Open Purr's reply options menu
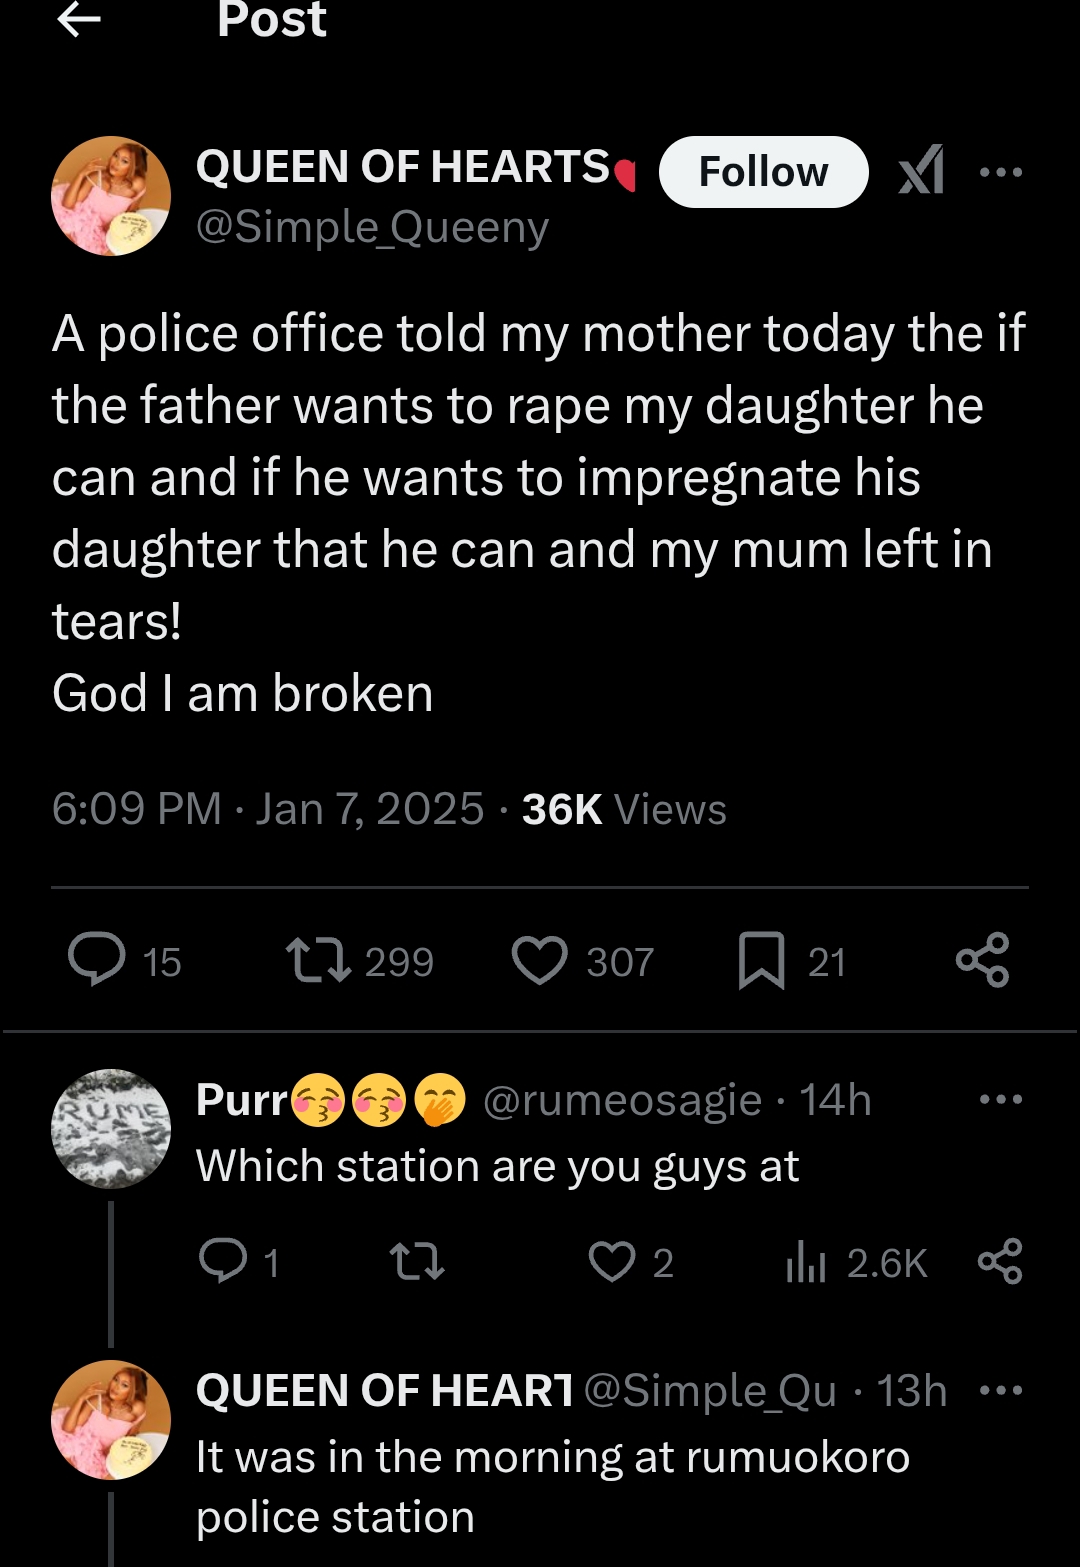Image resolution: width=1080 pixels, height=1567 pixels. [x=1001, y=1100]
